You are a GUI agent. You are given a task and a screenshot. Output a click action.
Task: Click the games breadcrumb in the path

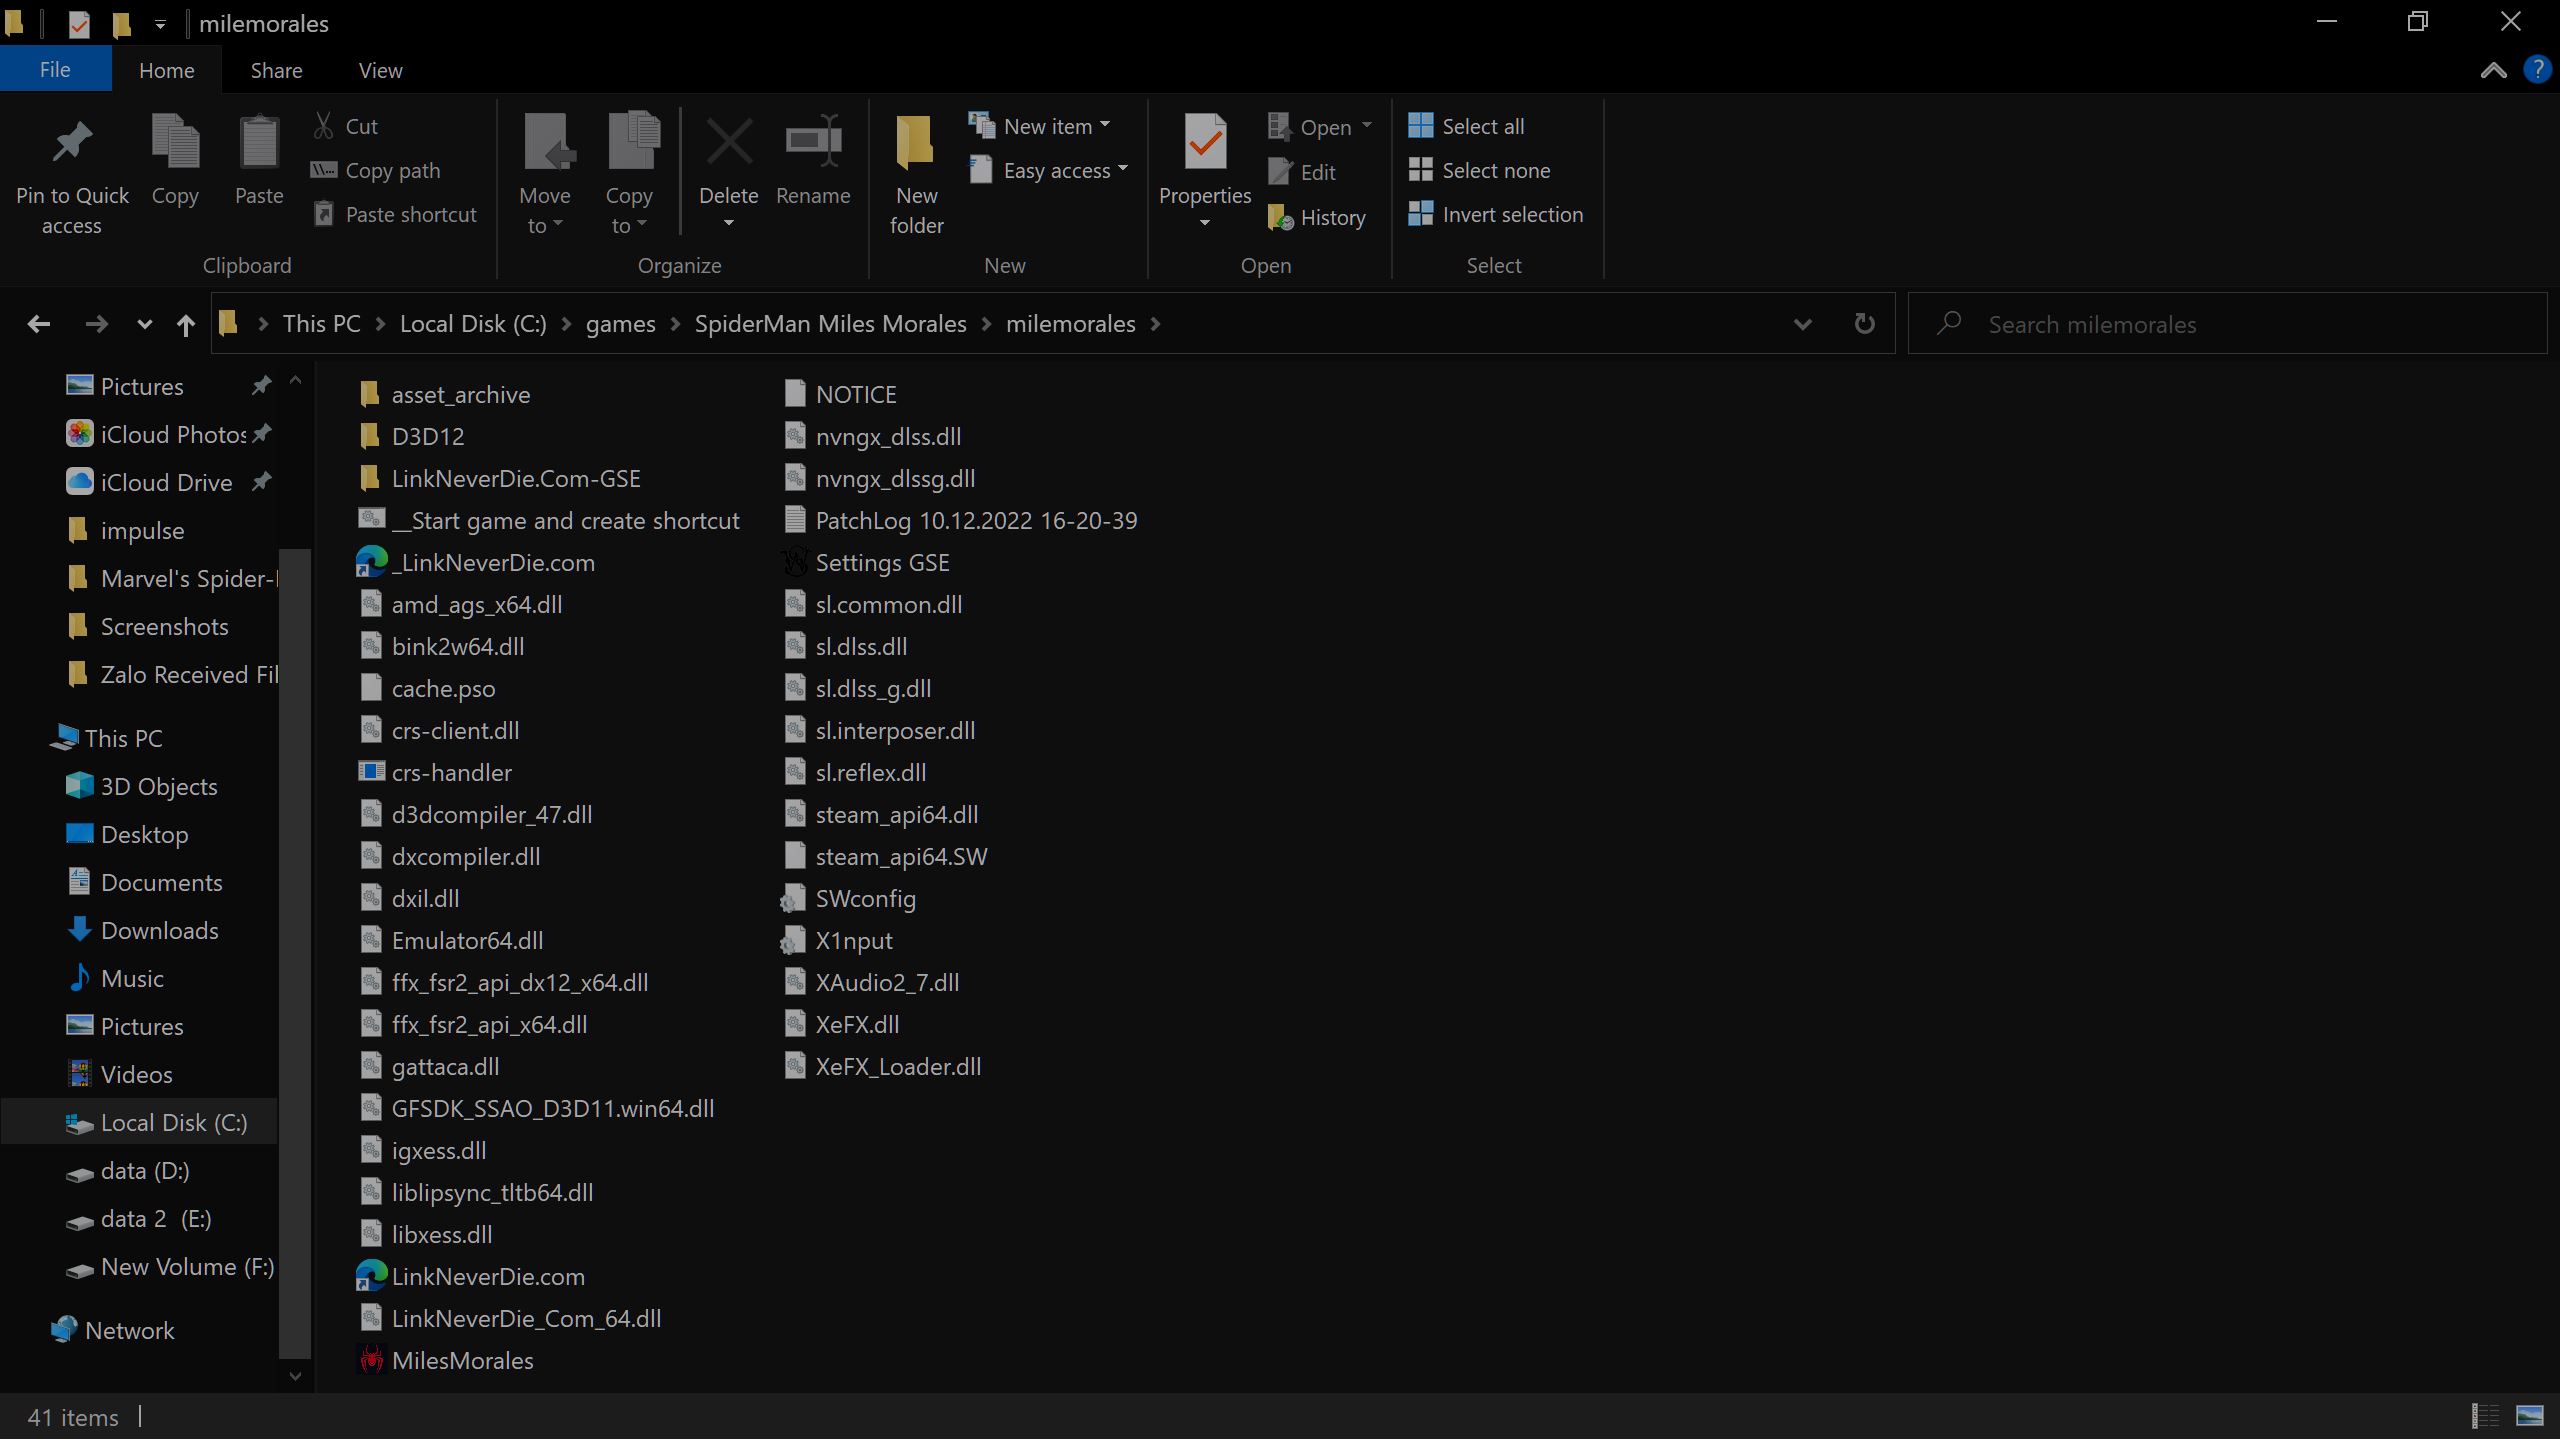coord(620,324)
